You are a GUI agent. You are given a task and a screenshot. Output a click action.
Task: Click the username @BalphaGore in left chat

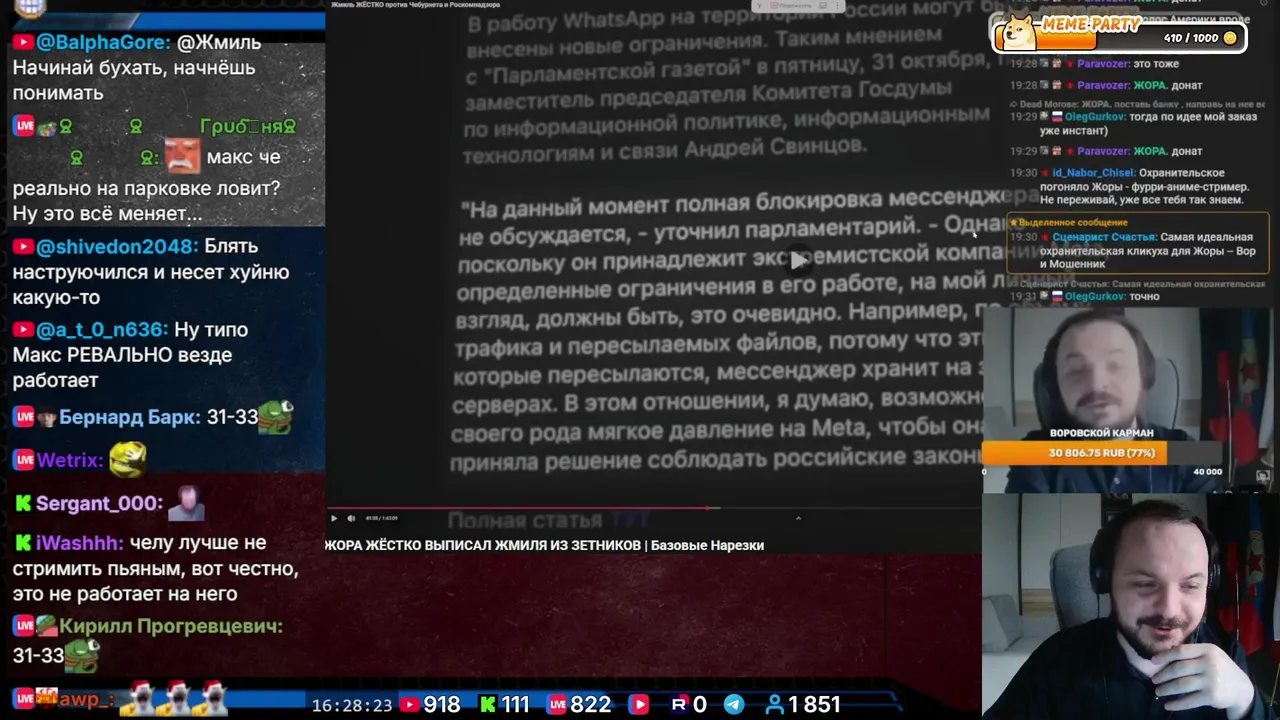[99, 42]
